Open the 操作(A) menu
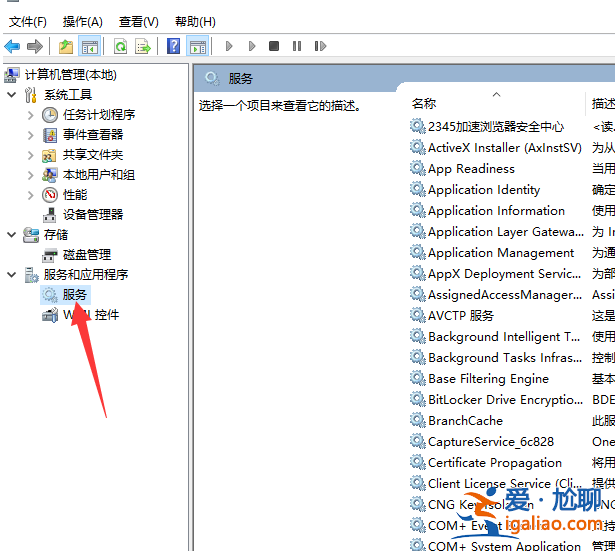615x551 pixels. 82,22
